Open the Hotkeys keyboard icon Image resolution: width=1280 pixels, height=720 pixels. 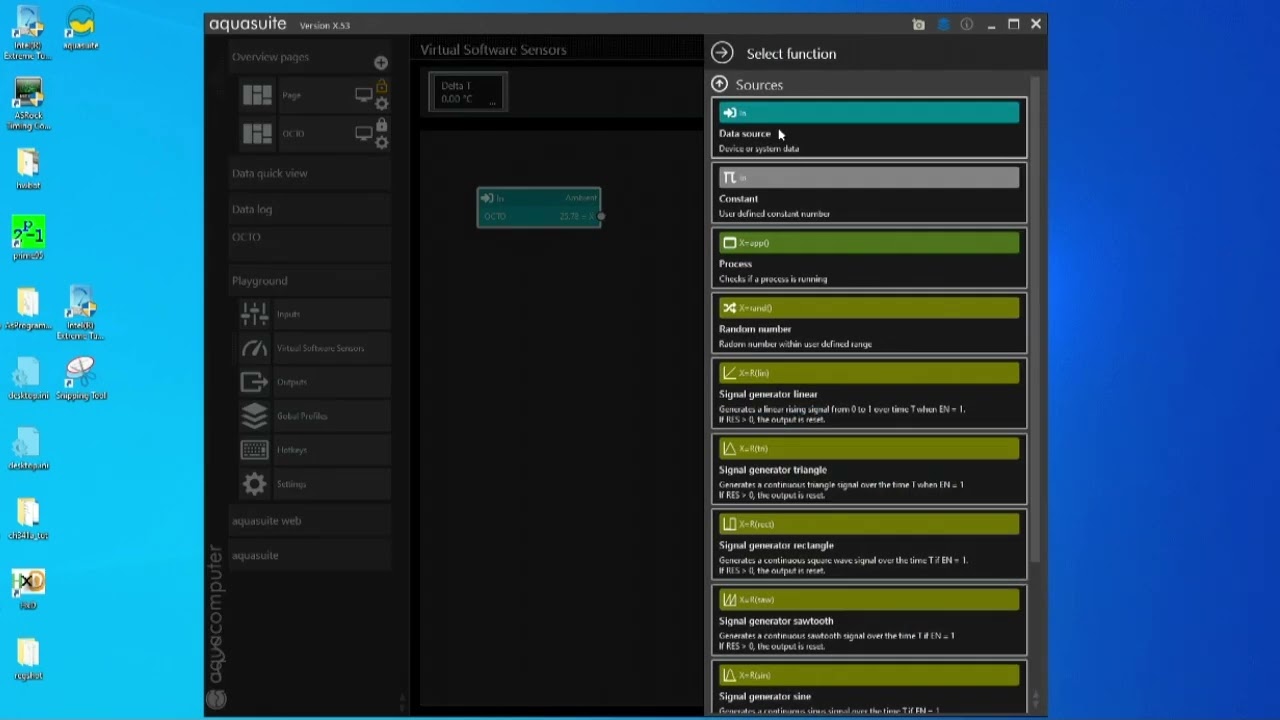tap(255, 450)
